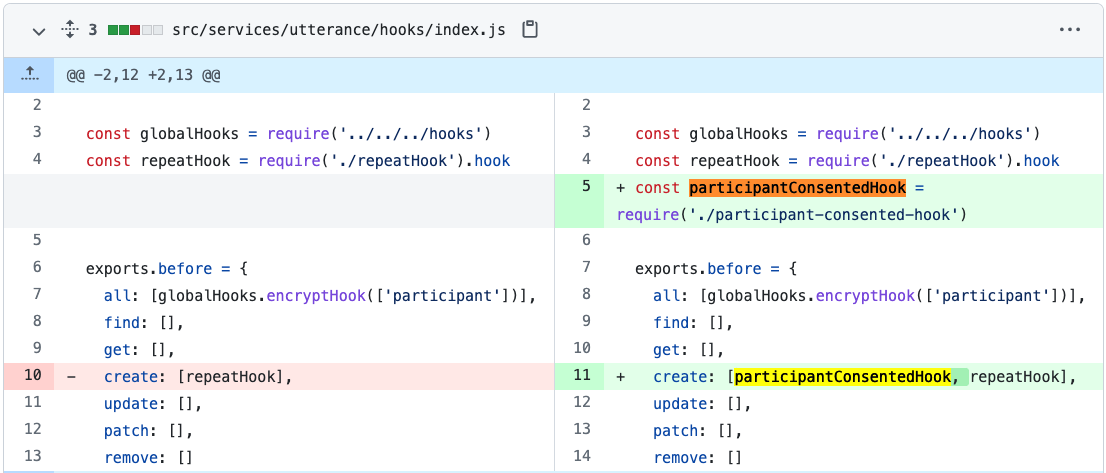Open the three-dot file options menu
The width and height of the screenshot is (1106, 473).
pyautogui.click(x=1069, y=30)
